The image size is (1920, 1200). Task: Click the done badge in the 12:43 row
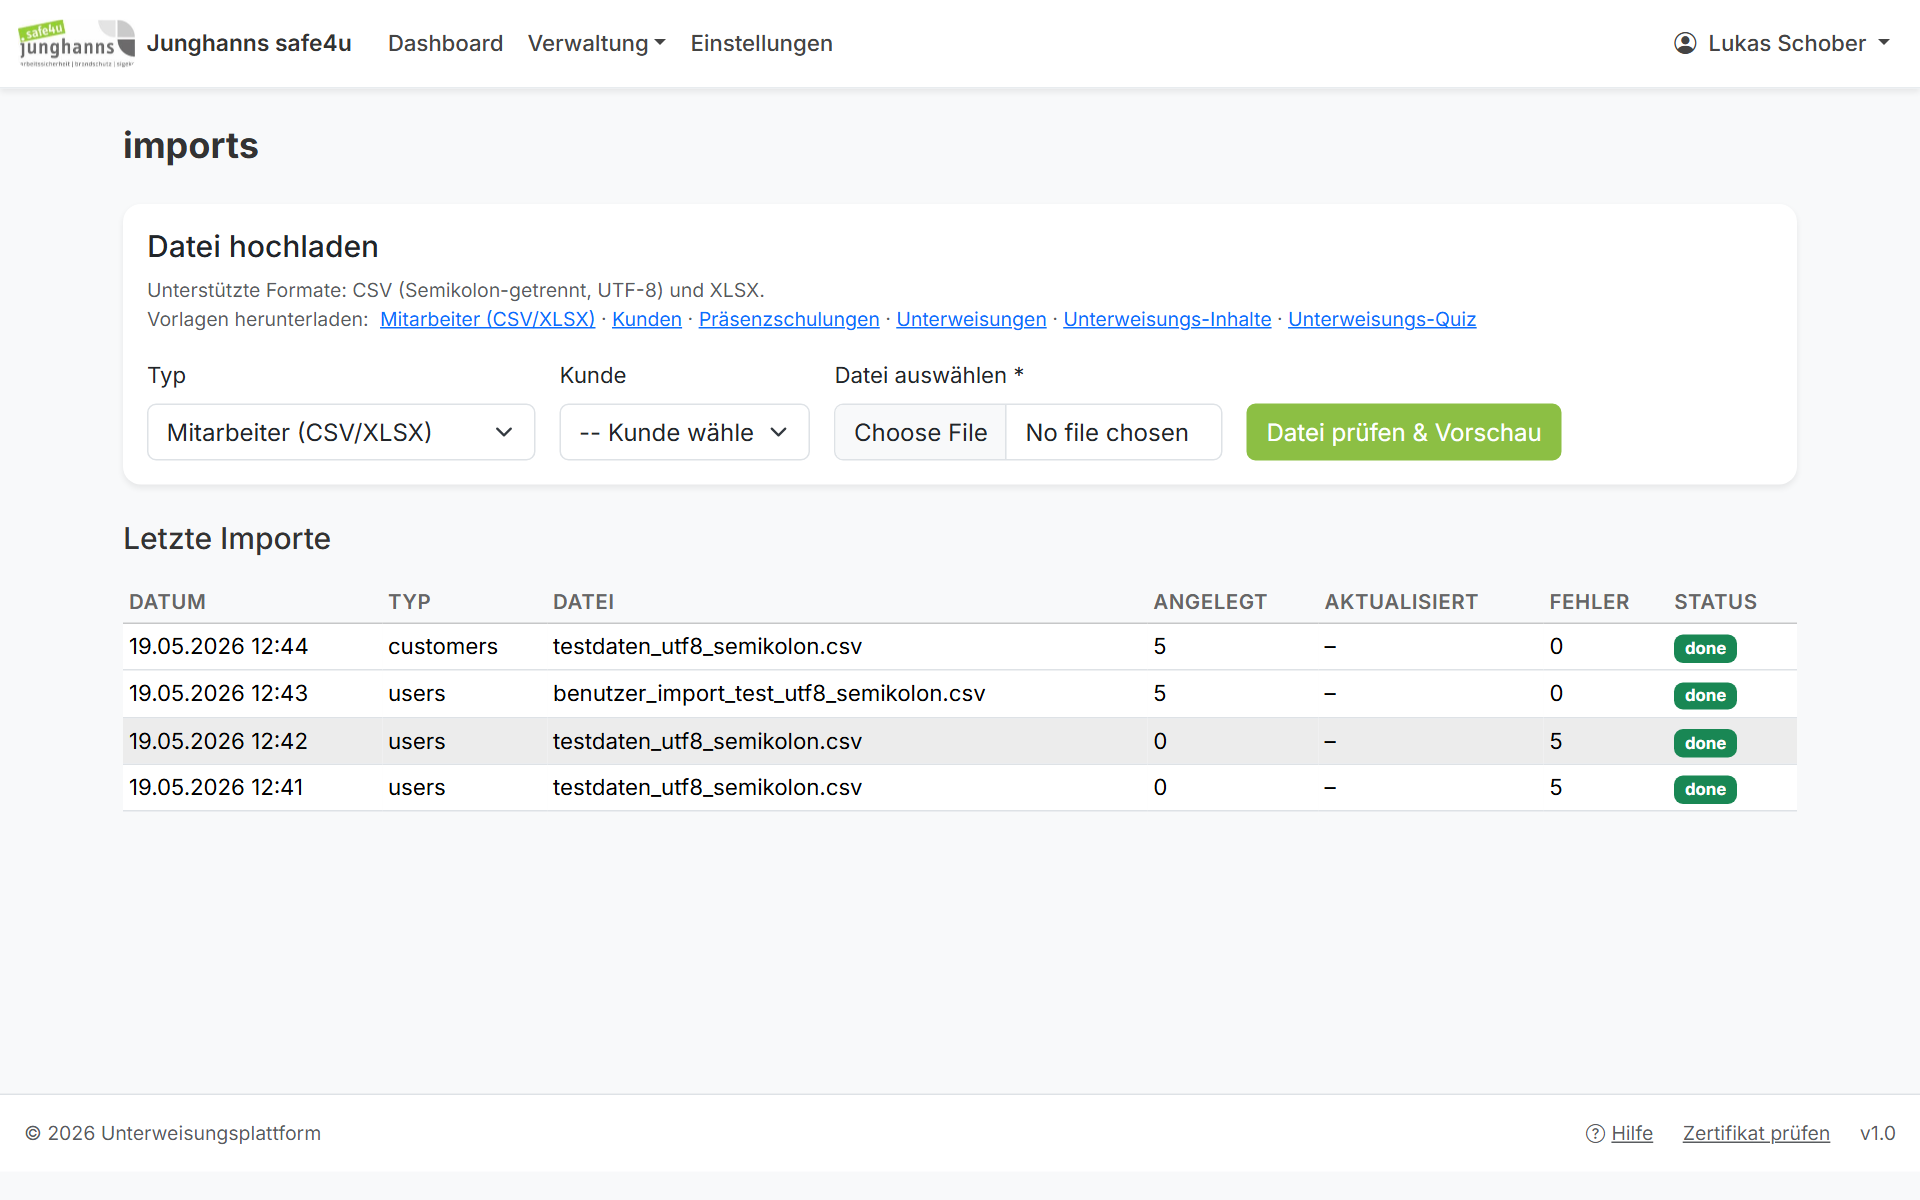pos(1705,695)
